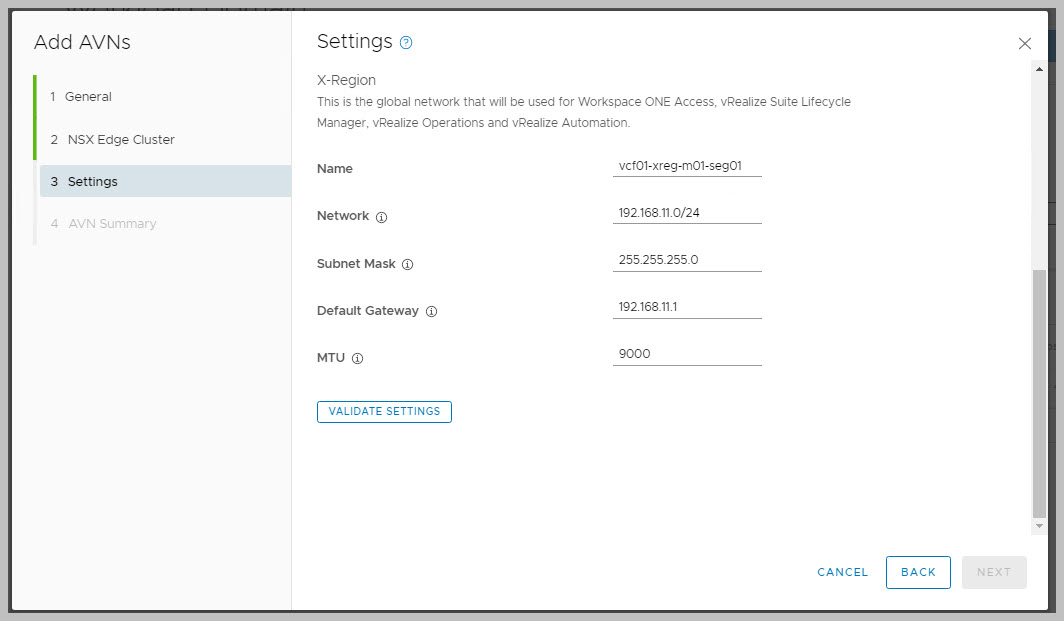This screenshot has height=621, width=1064.
Task: Focus the Network address field
Action: click(x=687, y=212)
